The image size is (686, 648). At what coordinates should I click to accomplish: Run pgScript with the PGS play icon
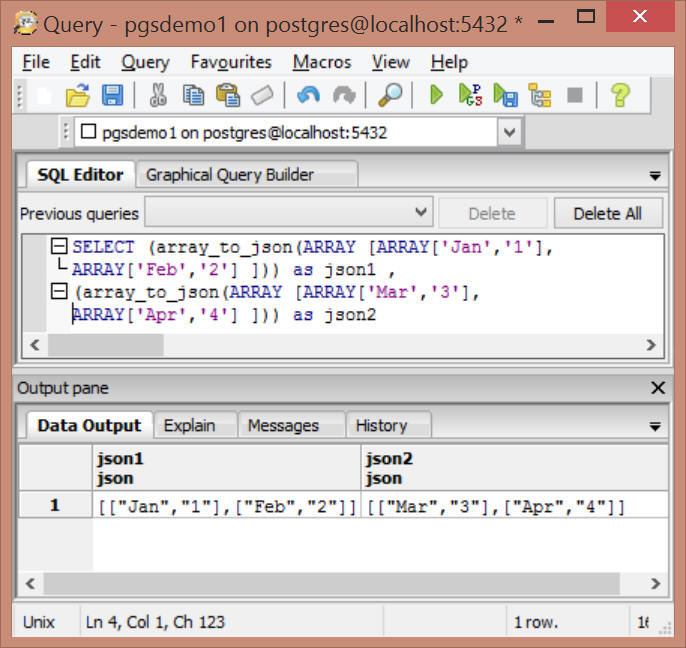point(470,95)
